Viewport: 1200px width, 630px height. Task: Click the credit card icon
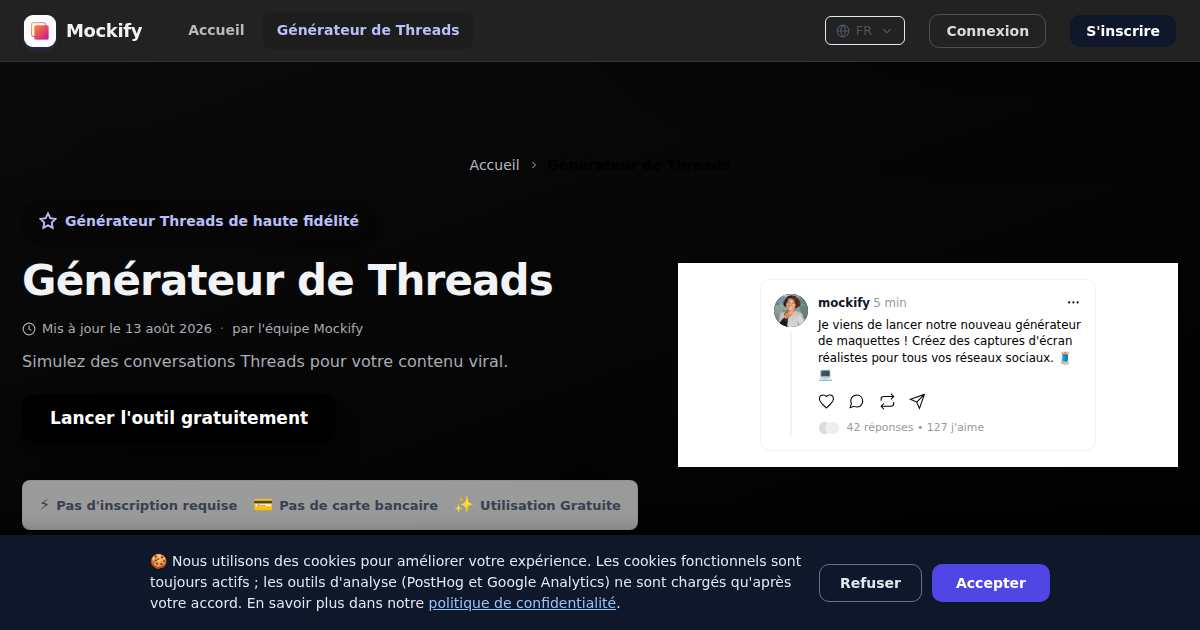263,505
